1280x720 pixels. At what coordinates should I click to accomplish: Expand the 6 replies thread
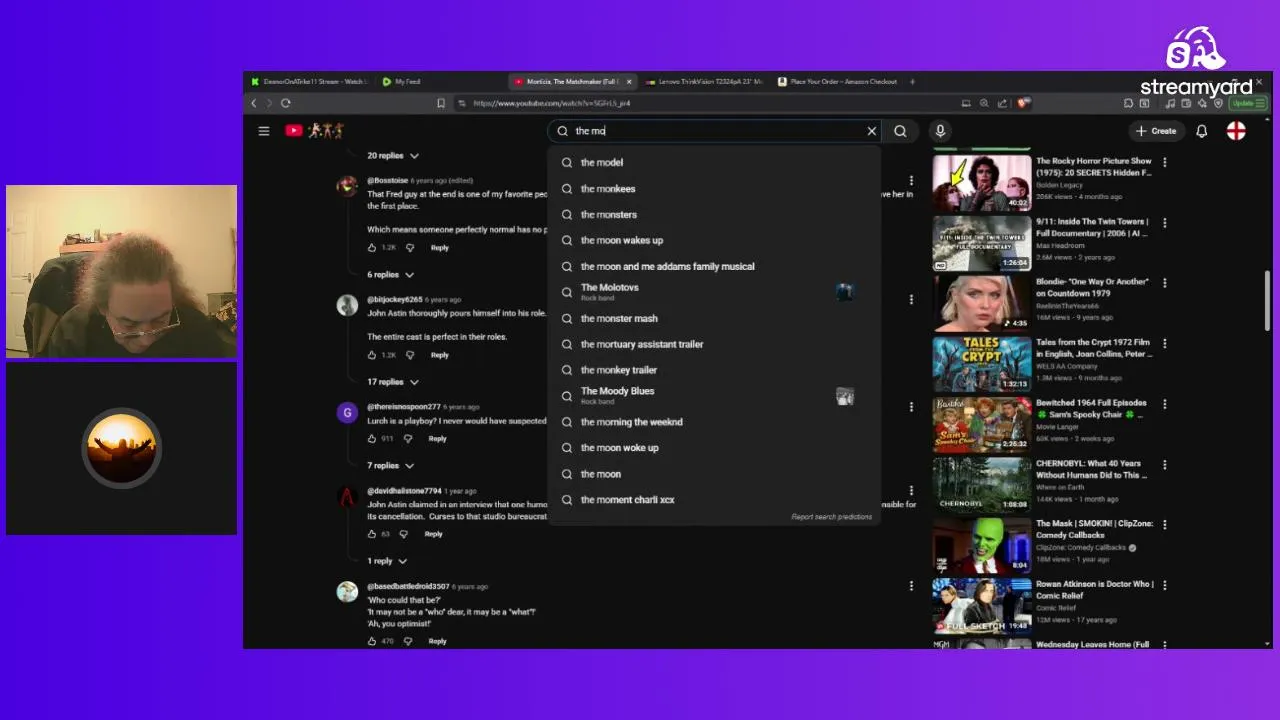click(x=390, y=275)
